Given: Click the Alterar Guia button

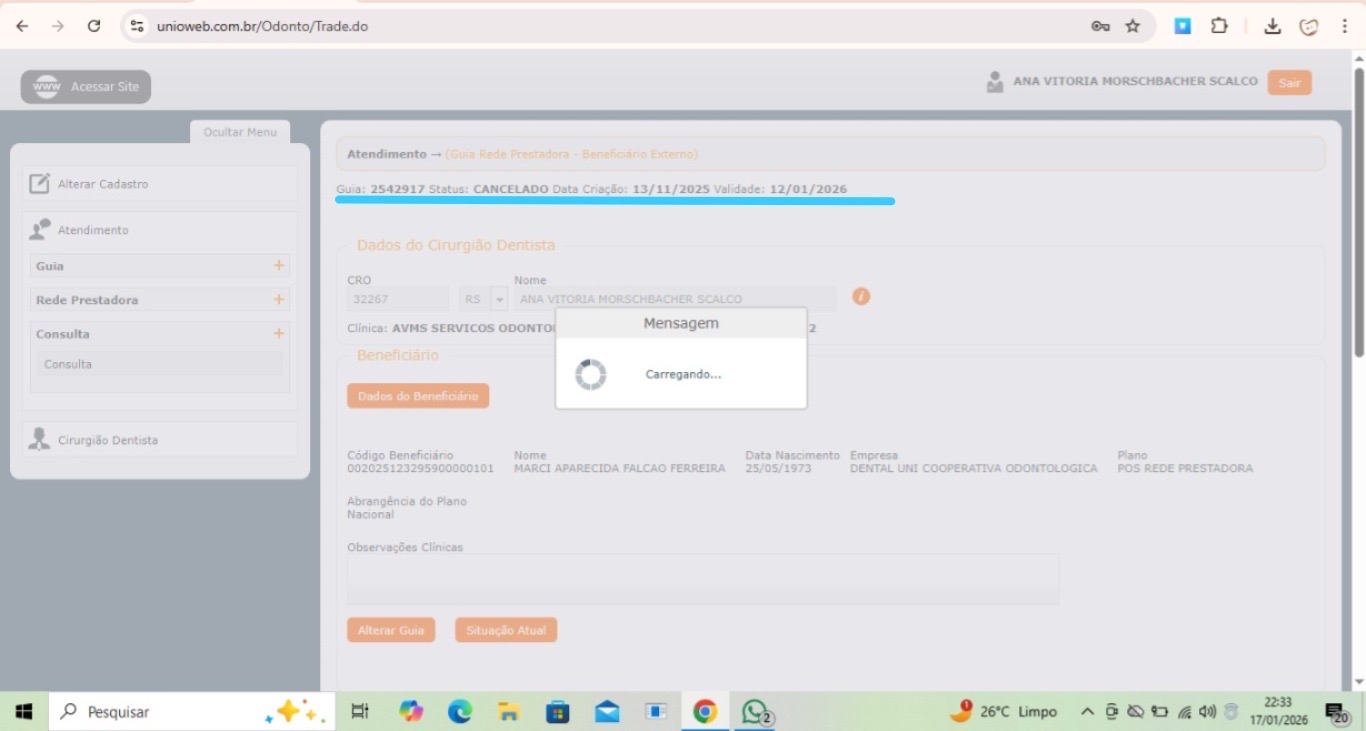Looking at the screenshot, I should (391, 631).
